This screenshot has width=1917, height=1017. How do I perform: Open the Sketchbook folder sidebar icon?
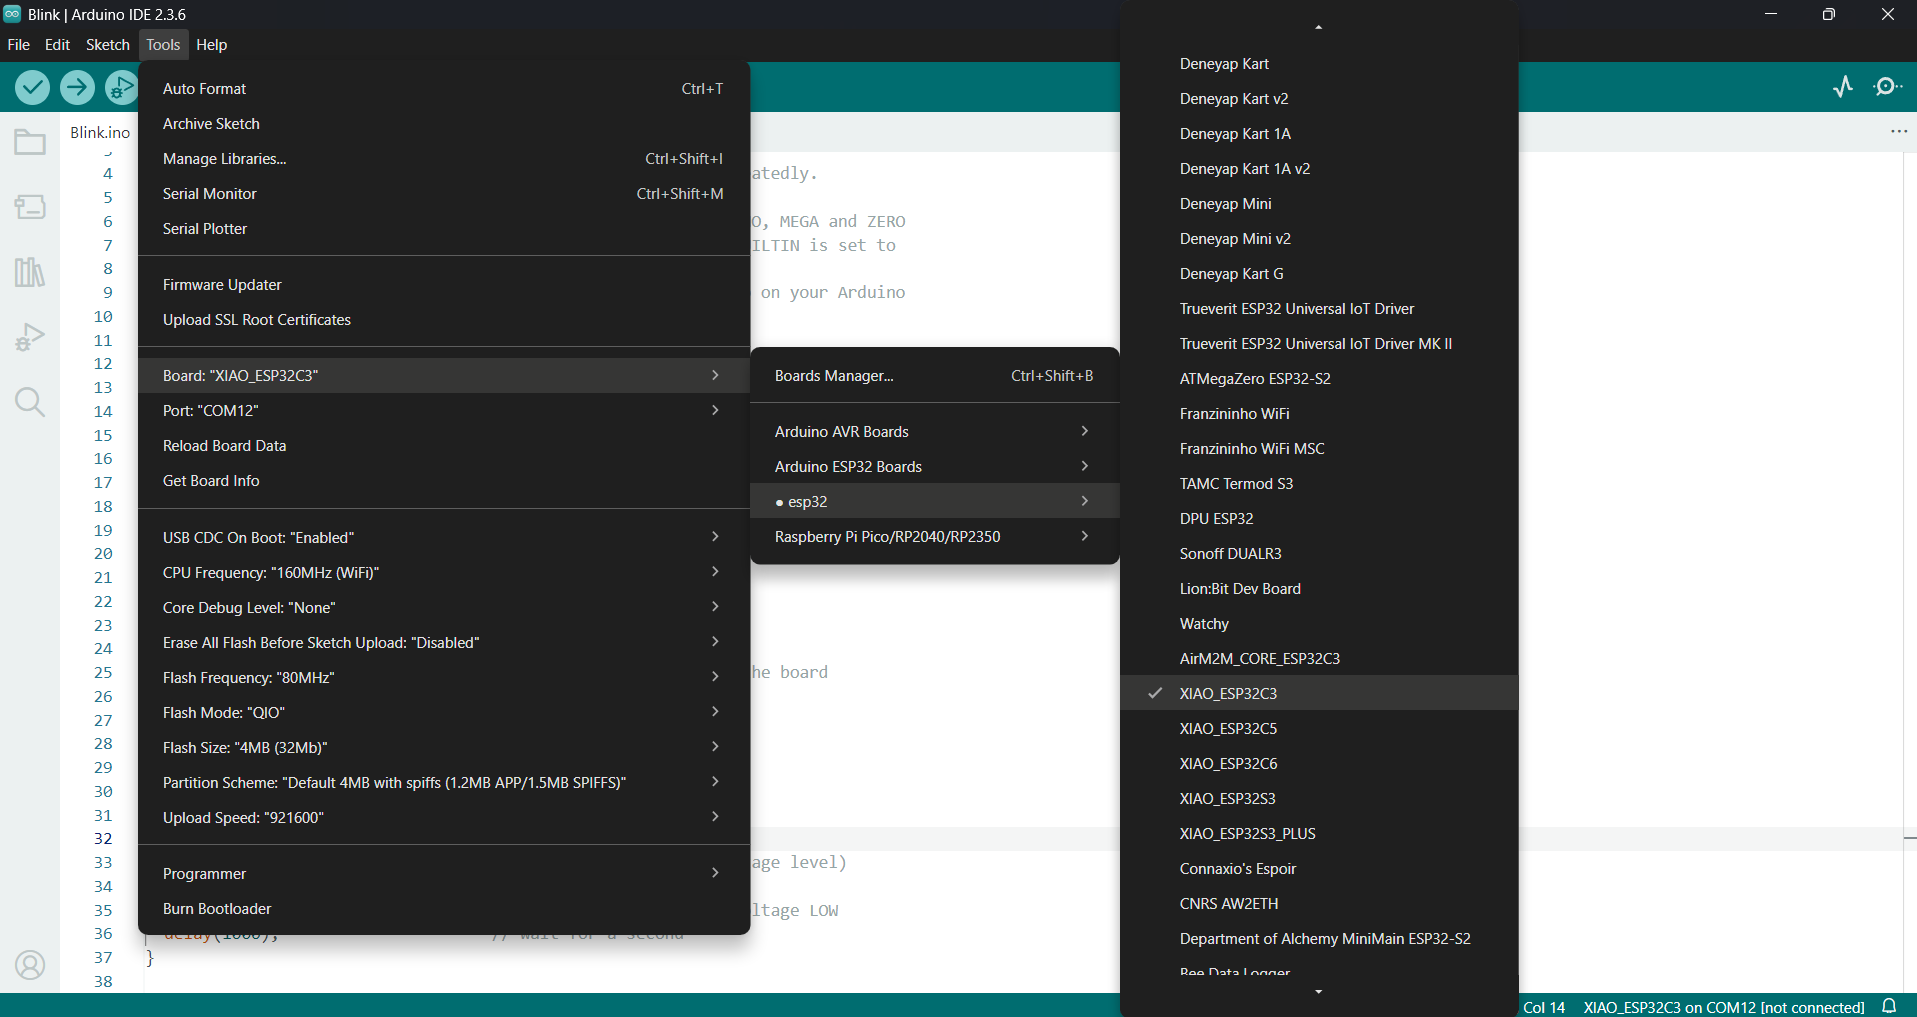coord(30,143)
